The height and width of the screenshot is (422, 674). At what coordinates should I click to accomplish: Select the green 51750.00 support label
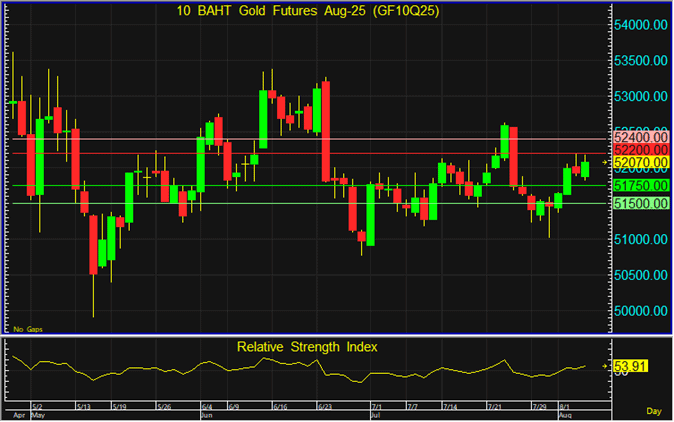point(638,186)
